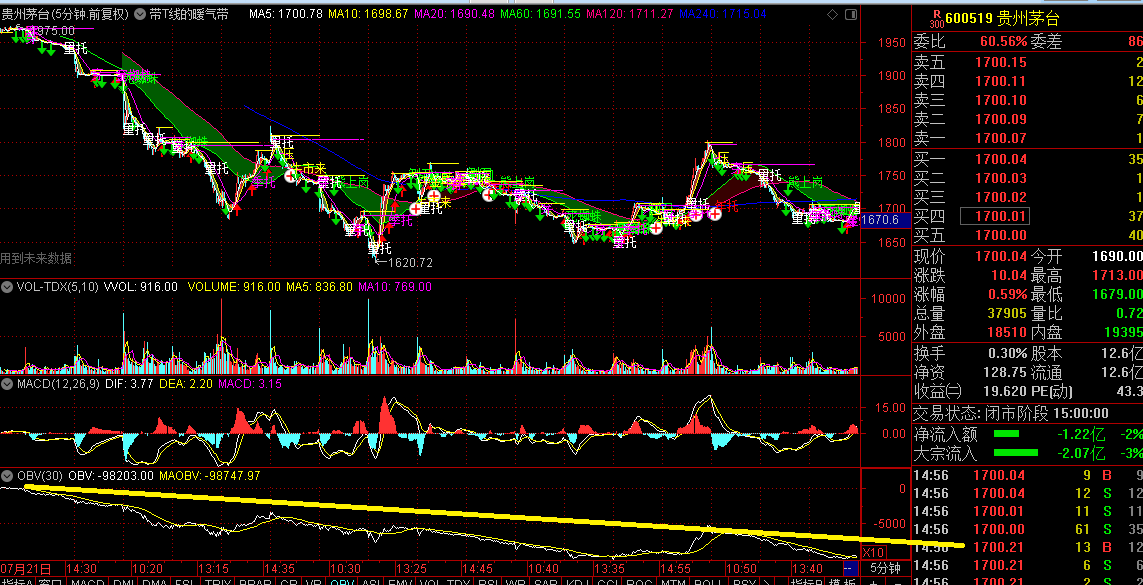Click the 总量 37905 value
Screen dimensions: 1143x585
[1006, 313]
